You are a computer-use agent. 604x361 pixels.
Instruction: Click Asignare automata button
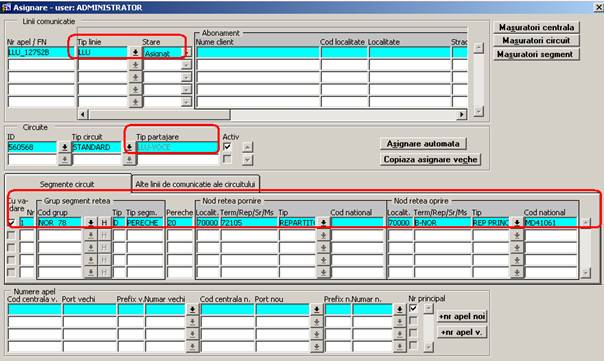pyautogui.click(x=423, y=144)
